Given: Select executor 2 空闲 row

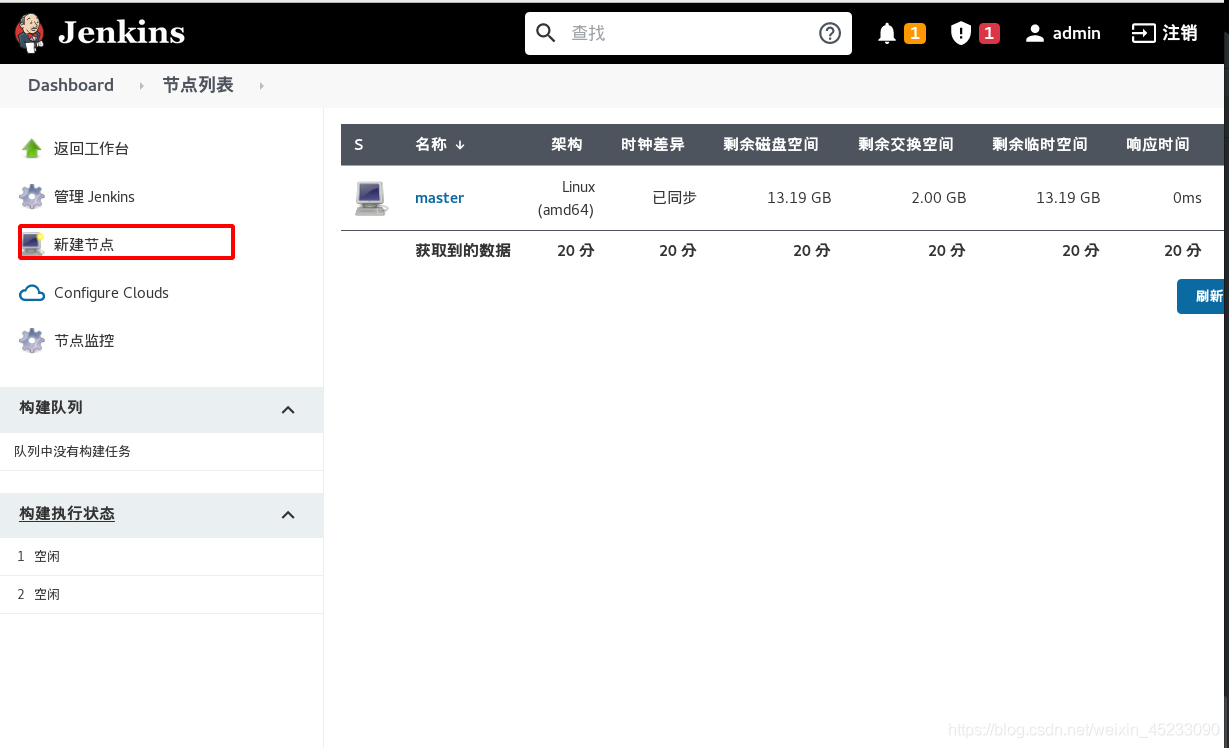Looking at the screenshot, I should [x=161, y=594].
